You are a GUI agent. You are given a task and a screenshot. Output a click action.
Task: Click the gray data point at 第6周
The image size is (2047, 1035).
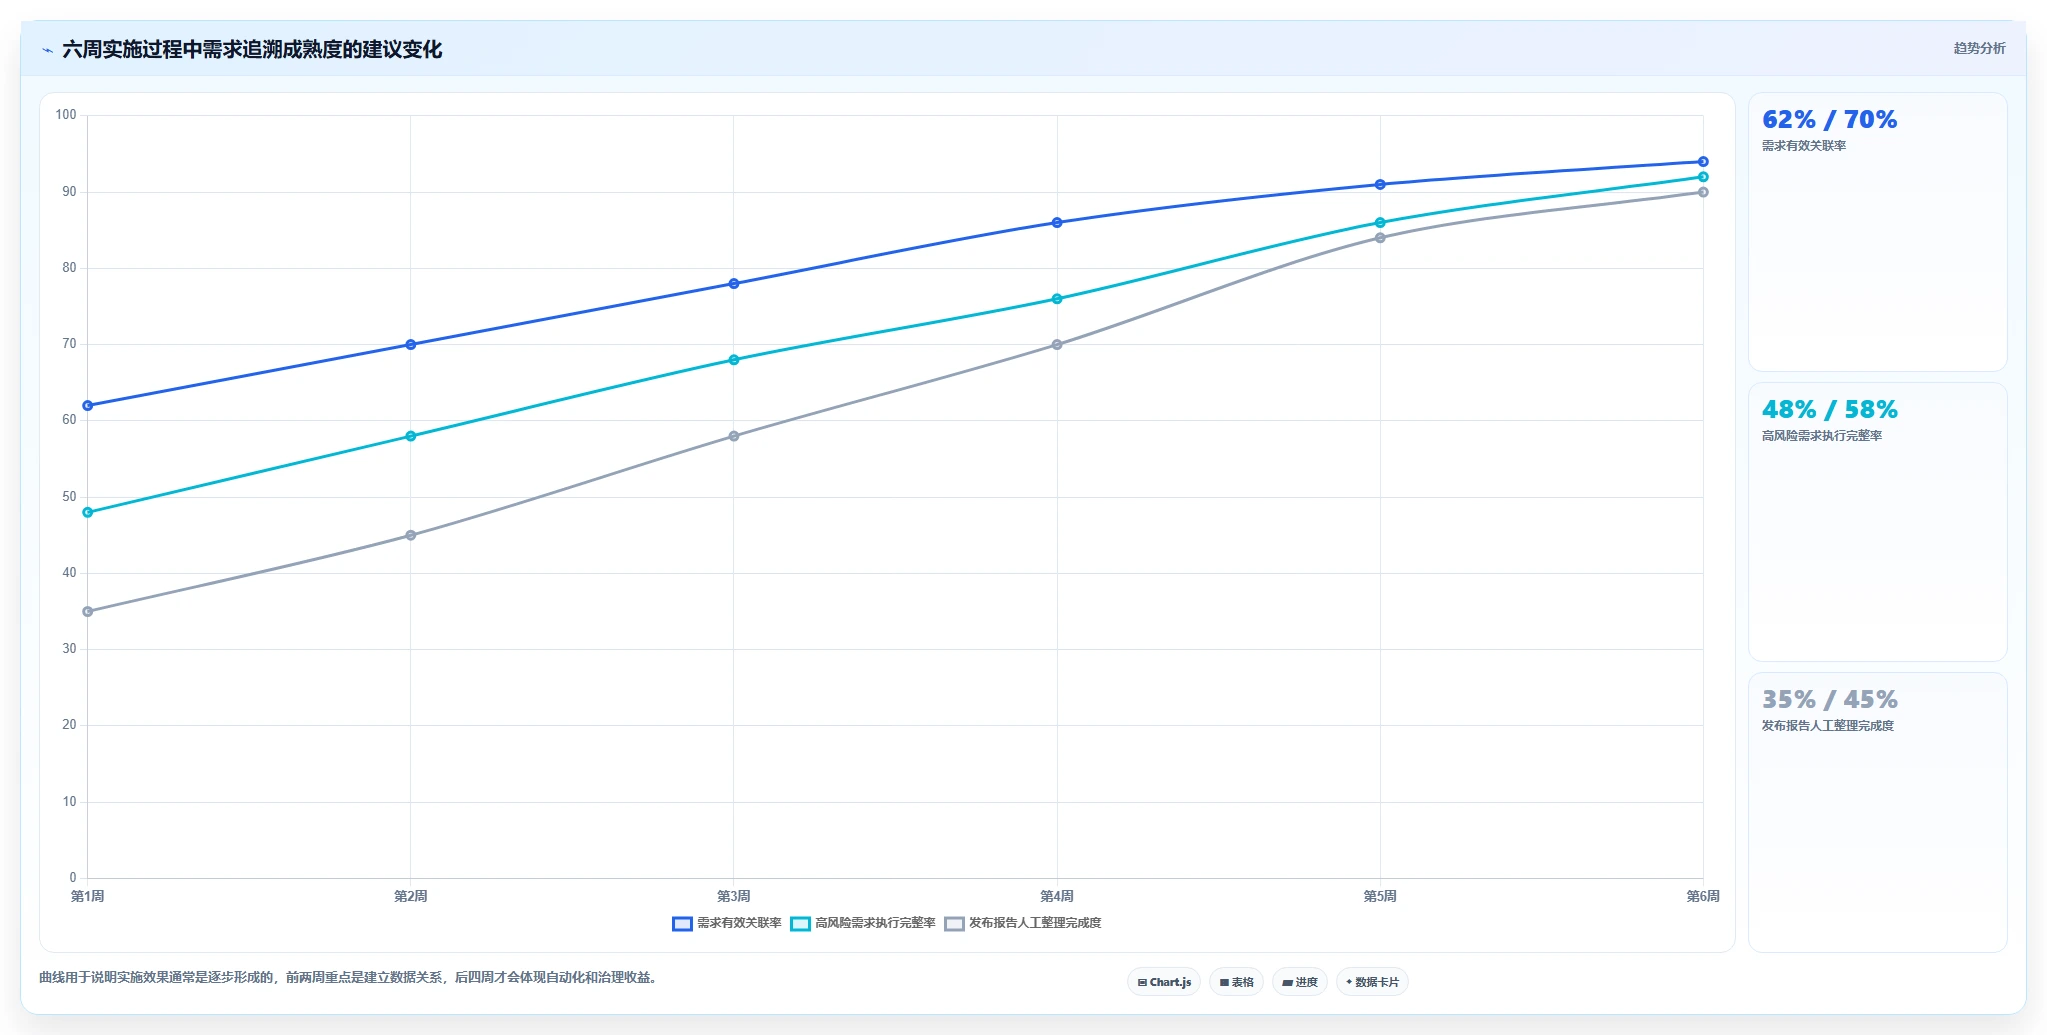(x=1703, y=192)
